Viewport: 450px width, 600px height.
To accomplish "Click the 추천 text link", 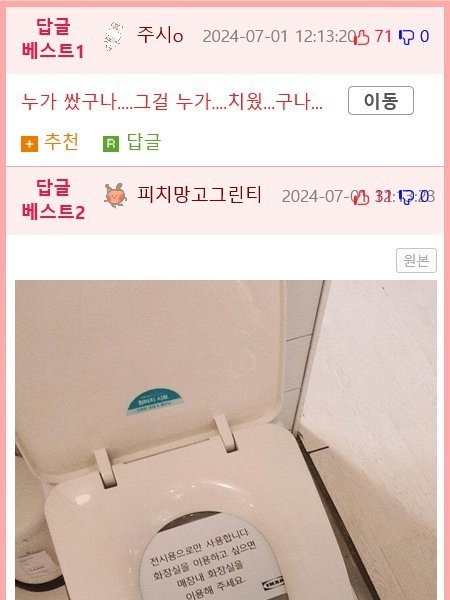I will pyautogui.click(x=62, y=142).
